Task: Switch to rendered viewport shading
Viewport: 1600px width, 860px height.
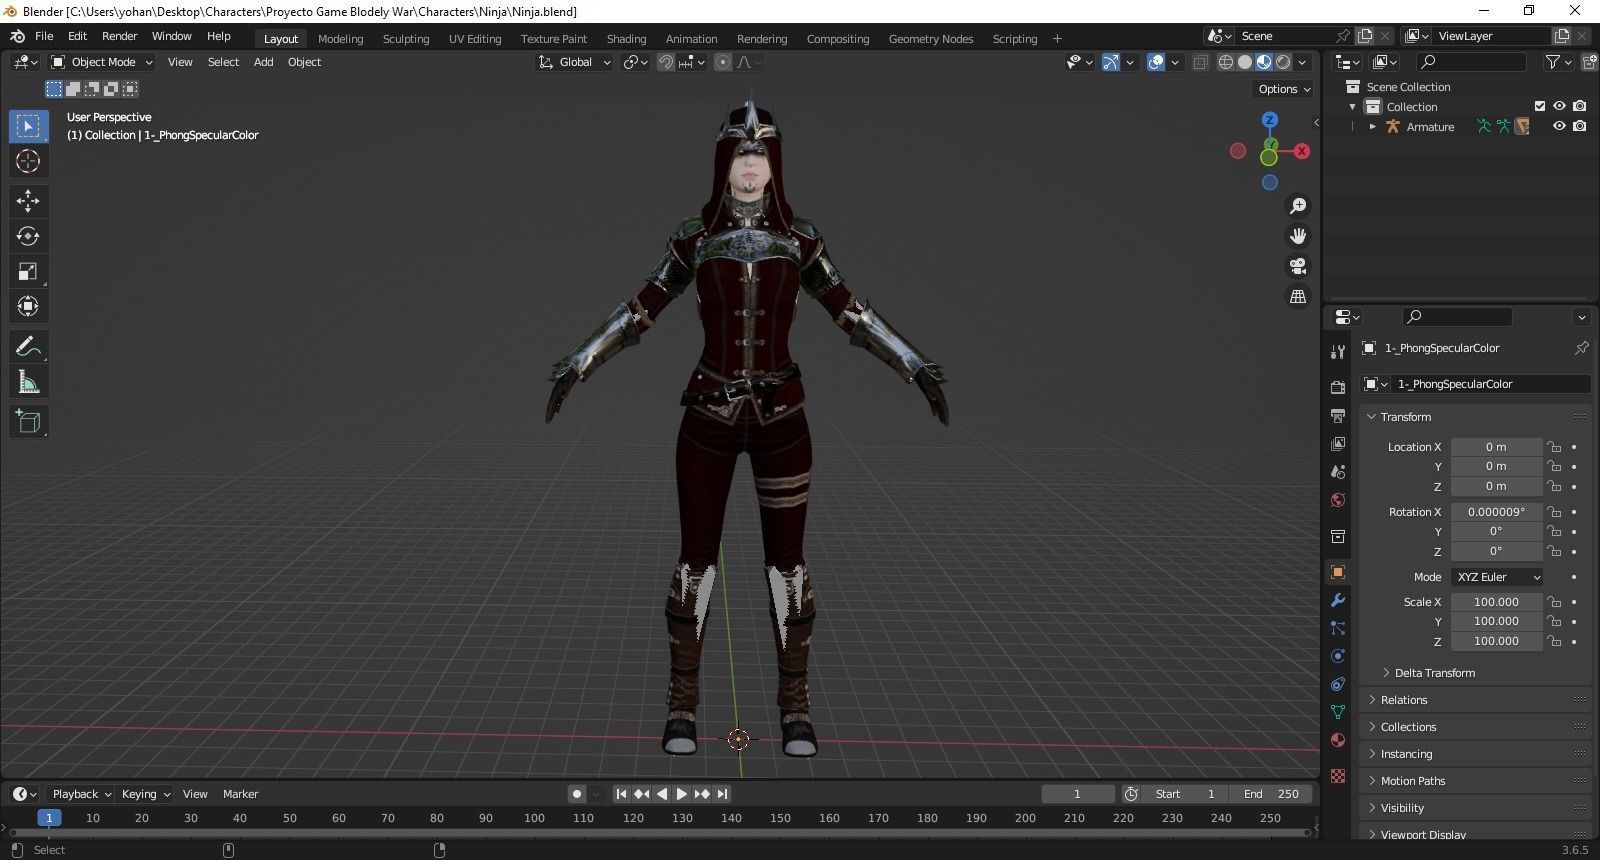Action: click(x=1283, y=62)
